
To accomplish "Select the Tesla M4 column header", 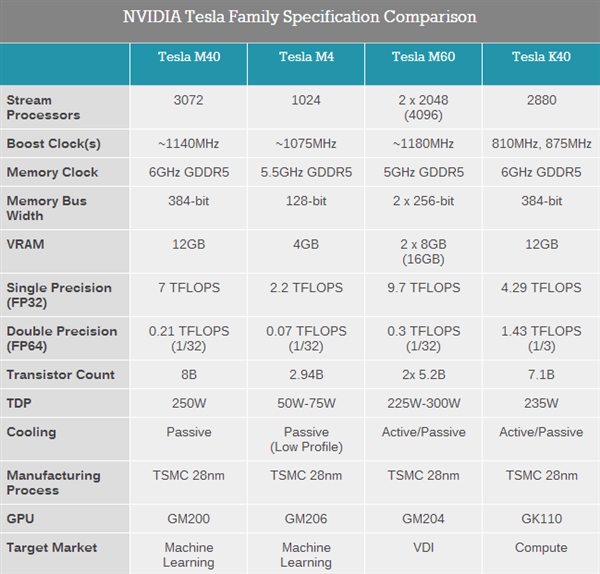I will coord(306,57).
